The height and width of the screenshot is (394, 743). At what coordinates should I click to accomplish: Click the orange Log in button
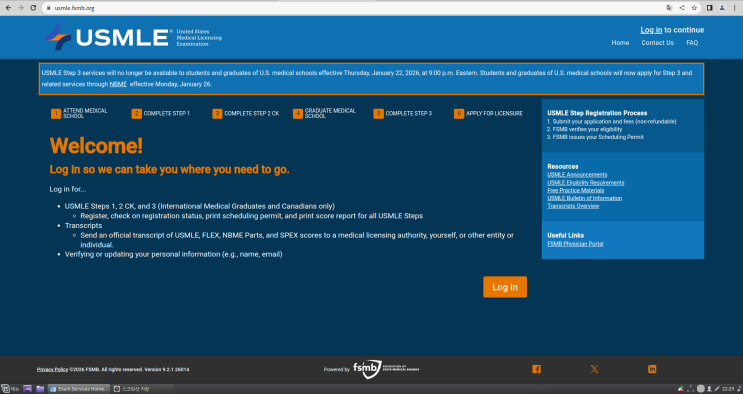point(505,287)
